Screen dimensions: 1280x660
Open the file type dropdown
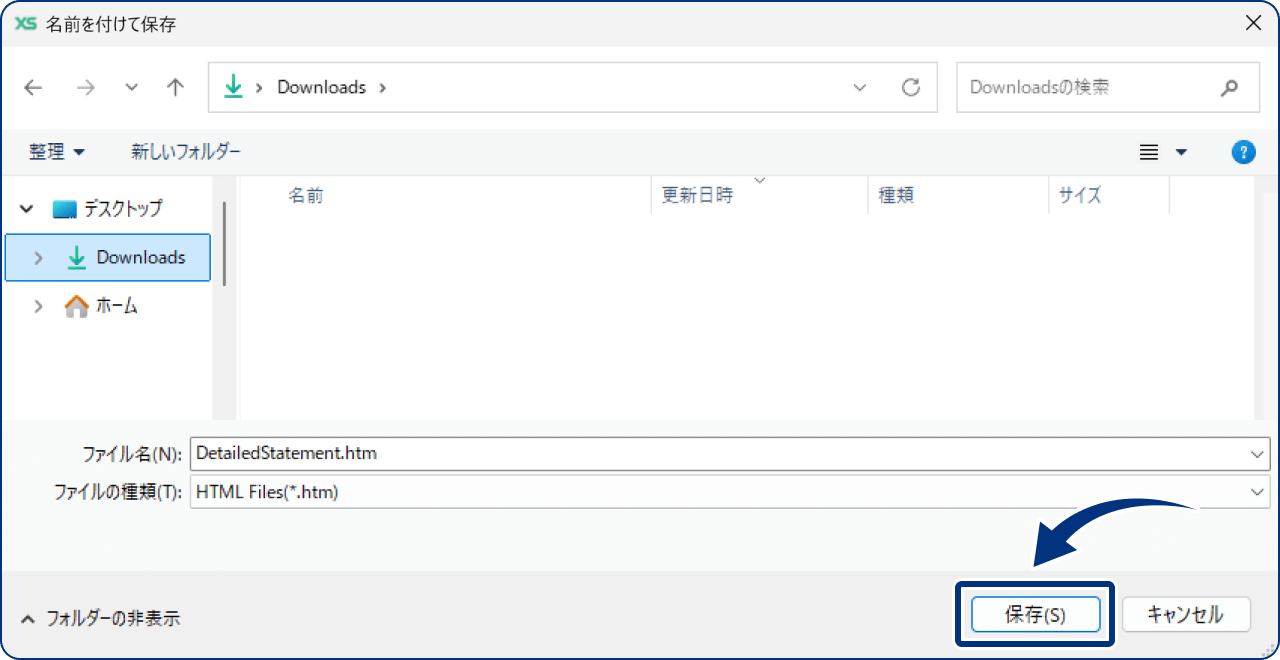pyautogui.click(x=1257, y=492)
